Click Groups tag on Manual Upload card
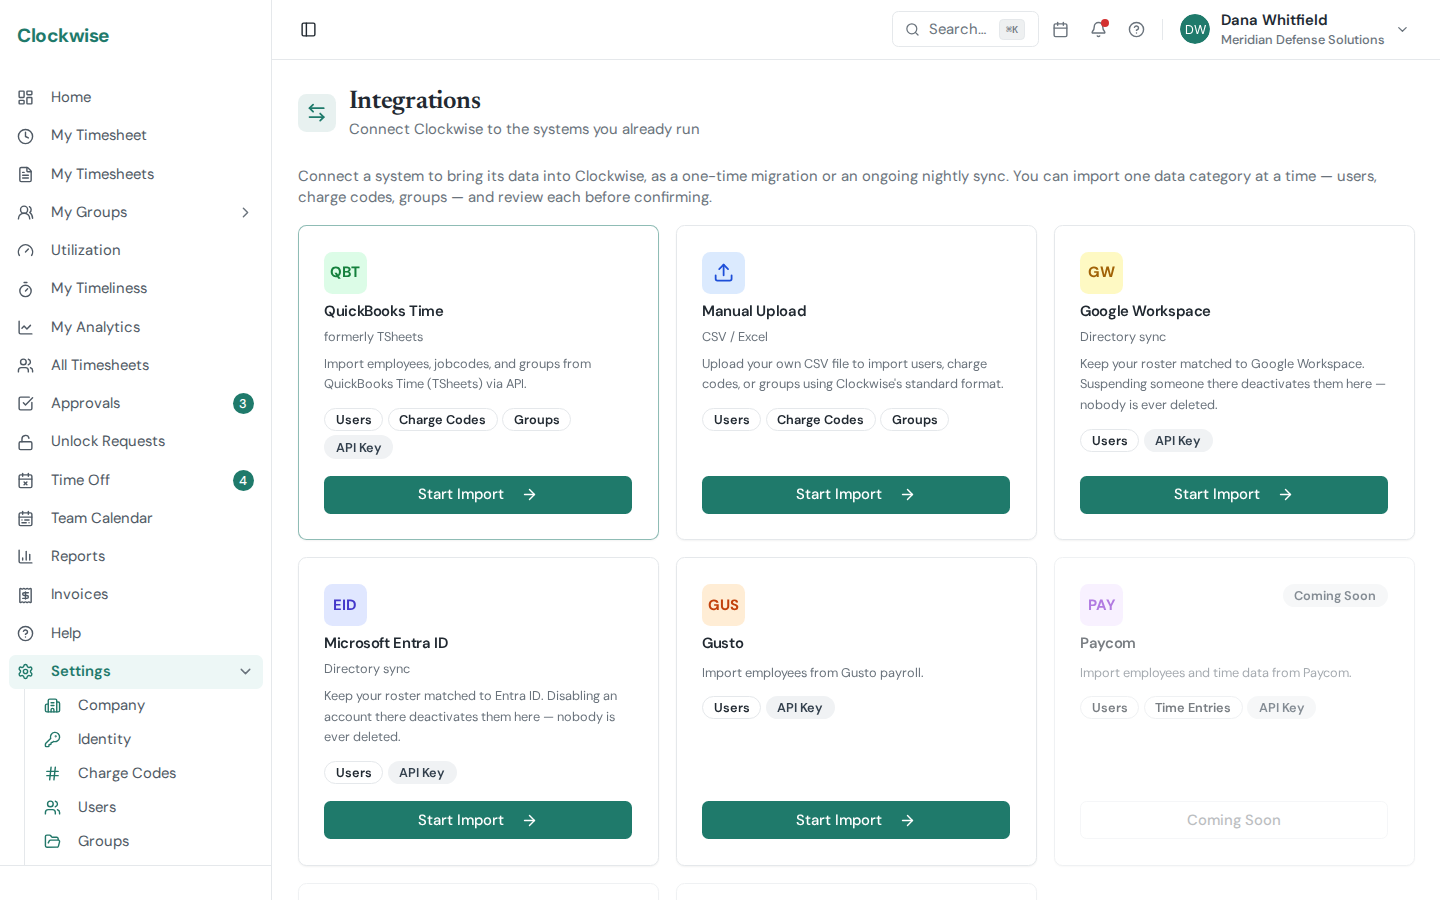This screenshot has width=1440, height=900. 915,420
